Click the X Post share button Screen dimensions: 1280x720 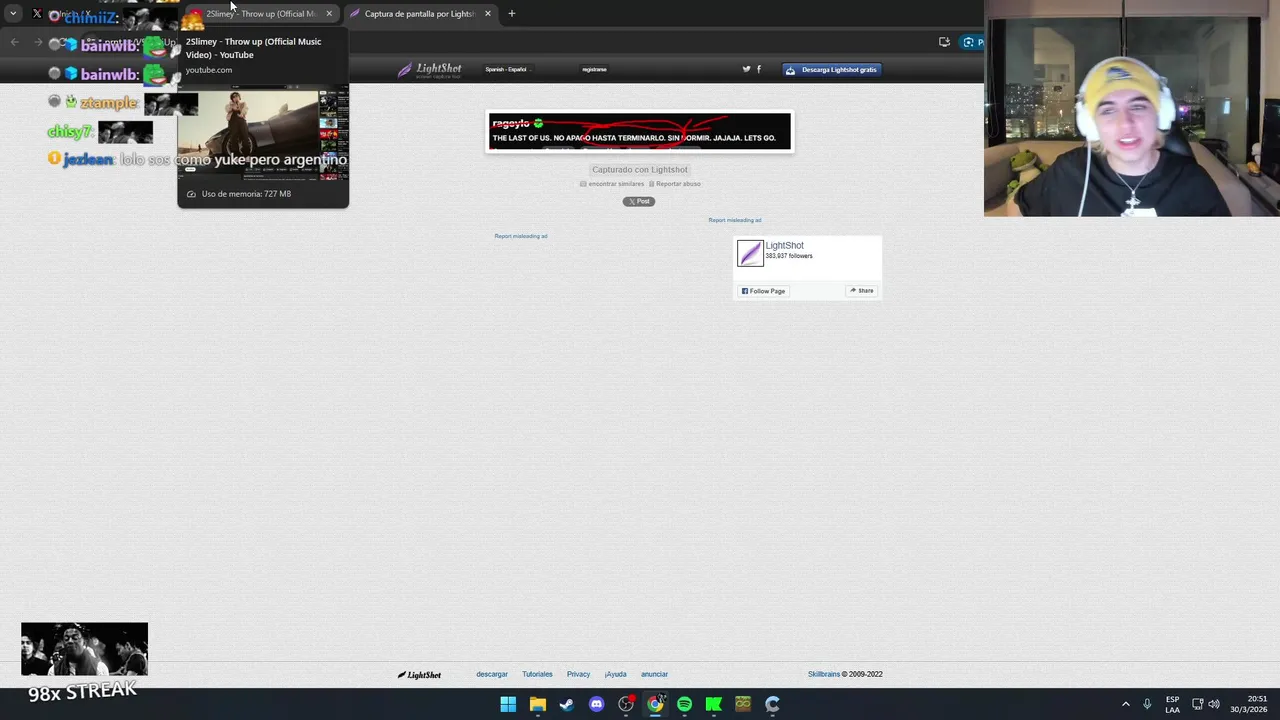[x=639, y=201]
